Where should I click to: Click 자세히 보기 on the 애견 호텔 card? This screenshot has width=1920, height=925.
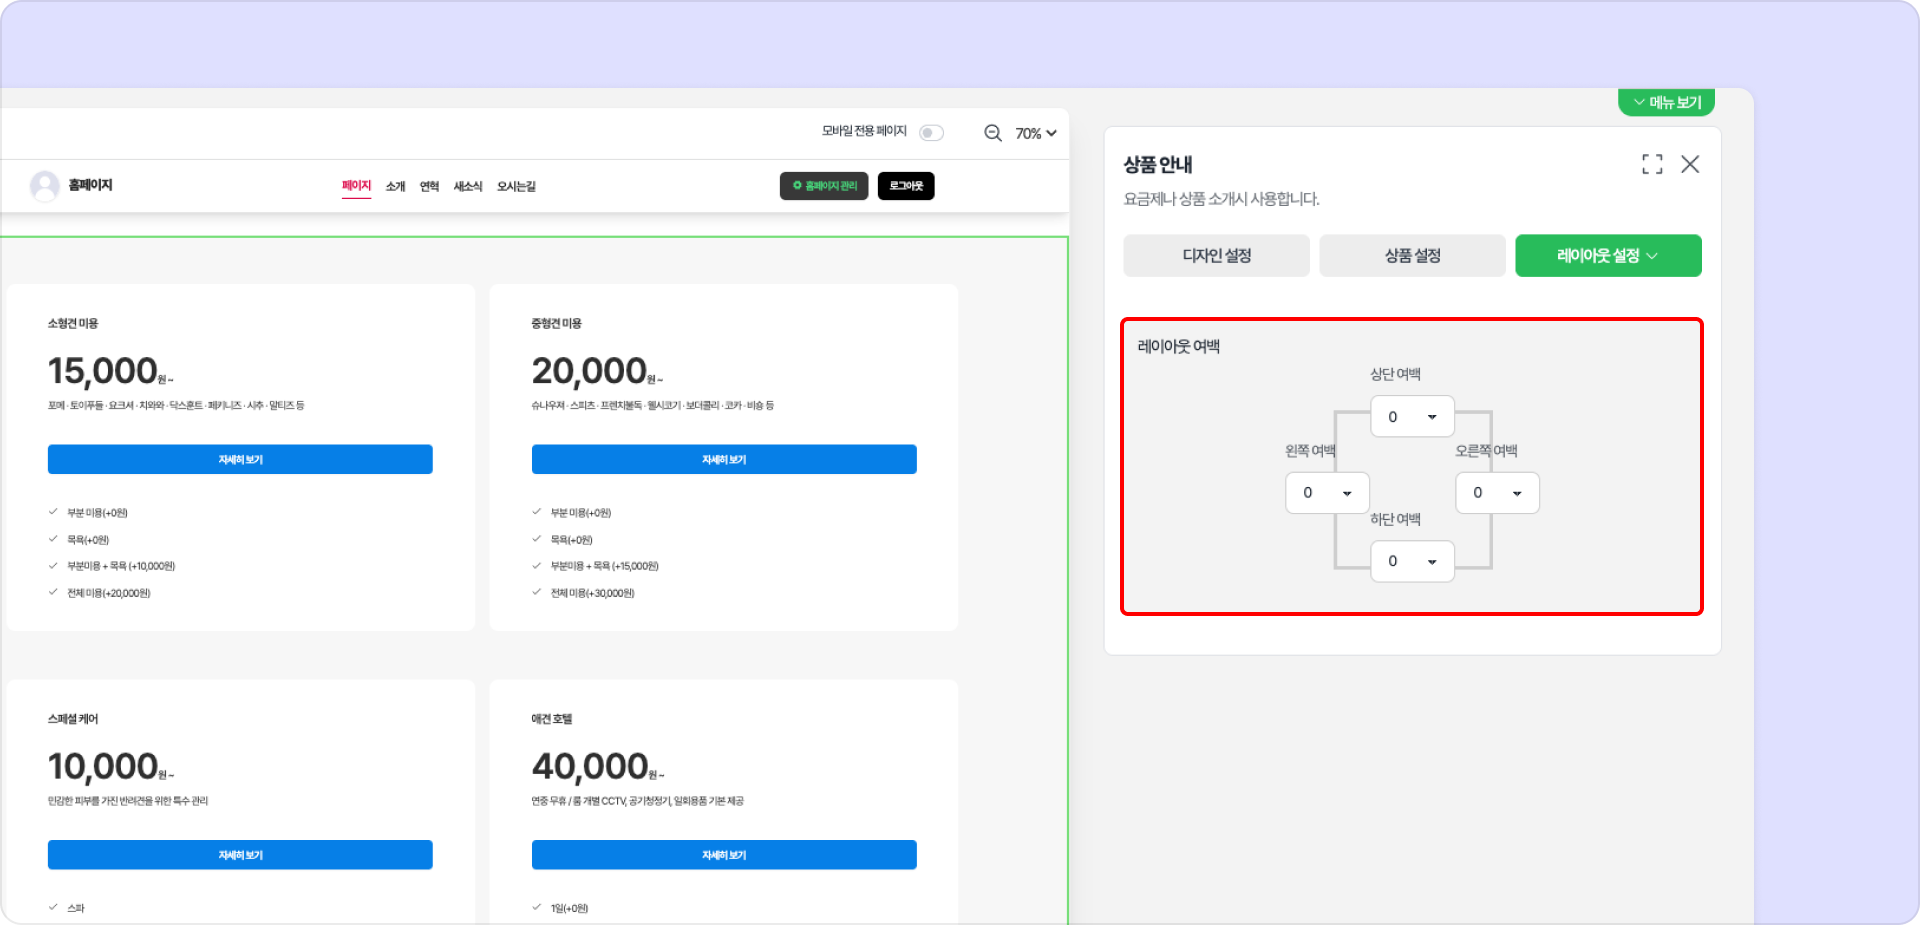pos(724,855)
